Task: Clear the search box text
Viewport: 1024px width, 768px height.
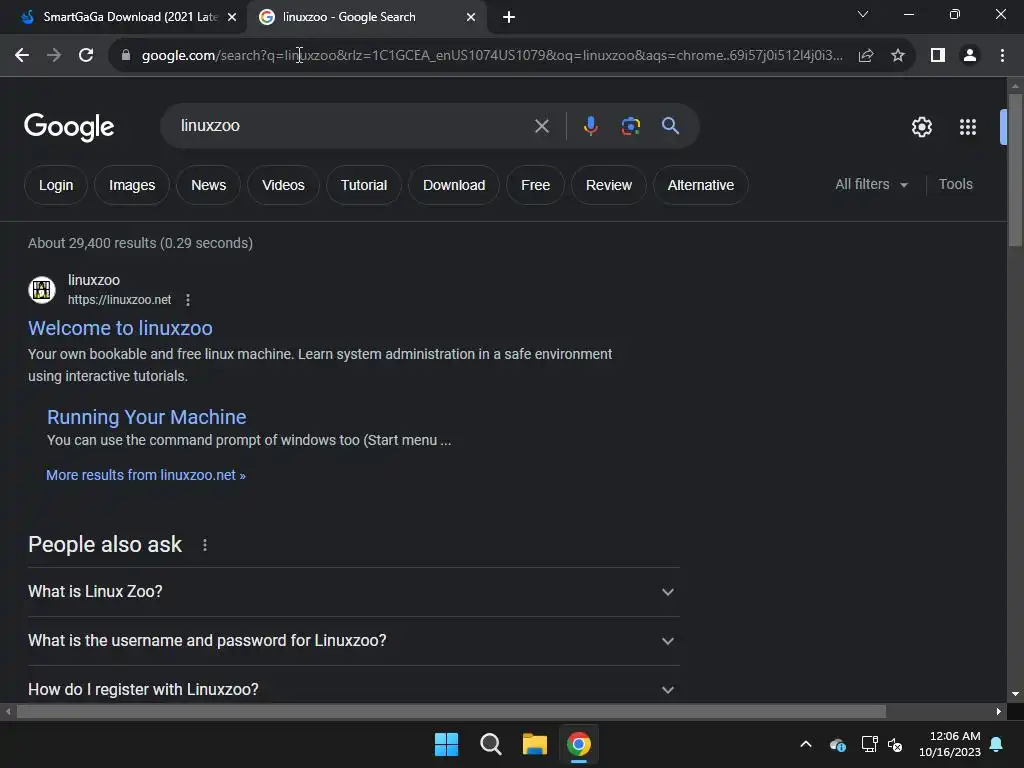Action: [x=541, y=126]
